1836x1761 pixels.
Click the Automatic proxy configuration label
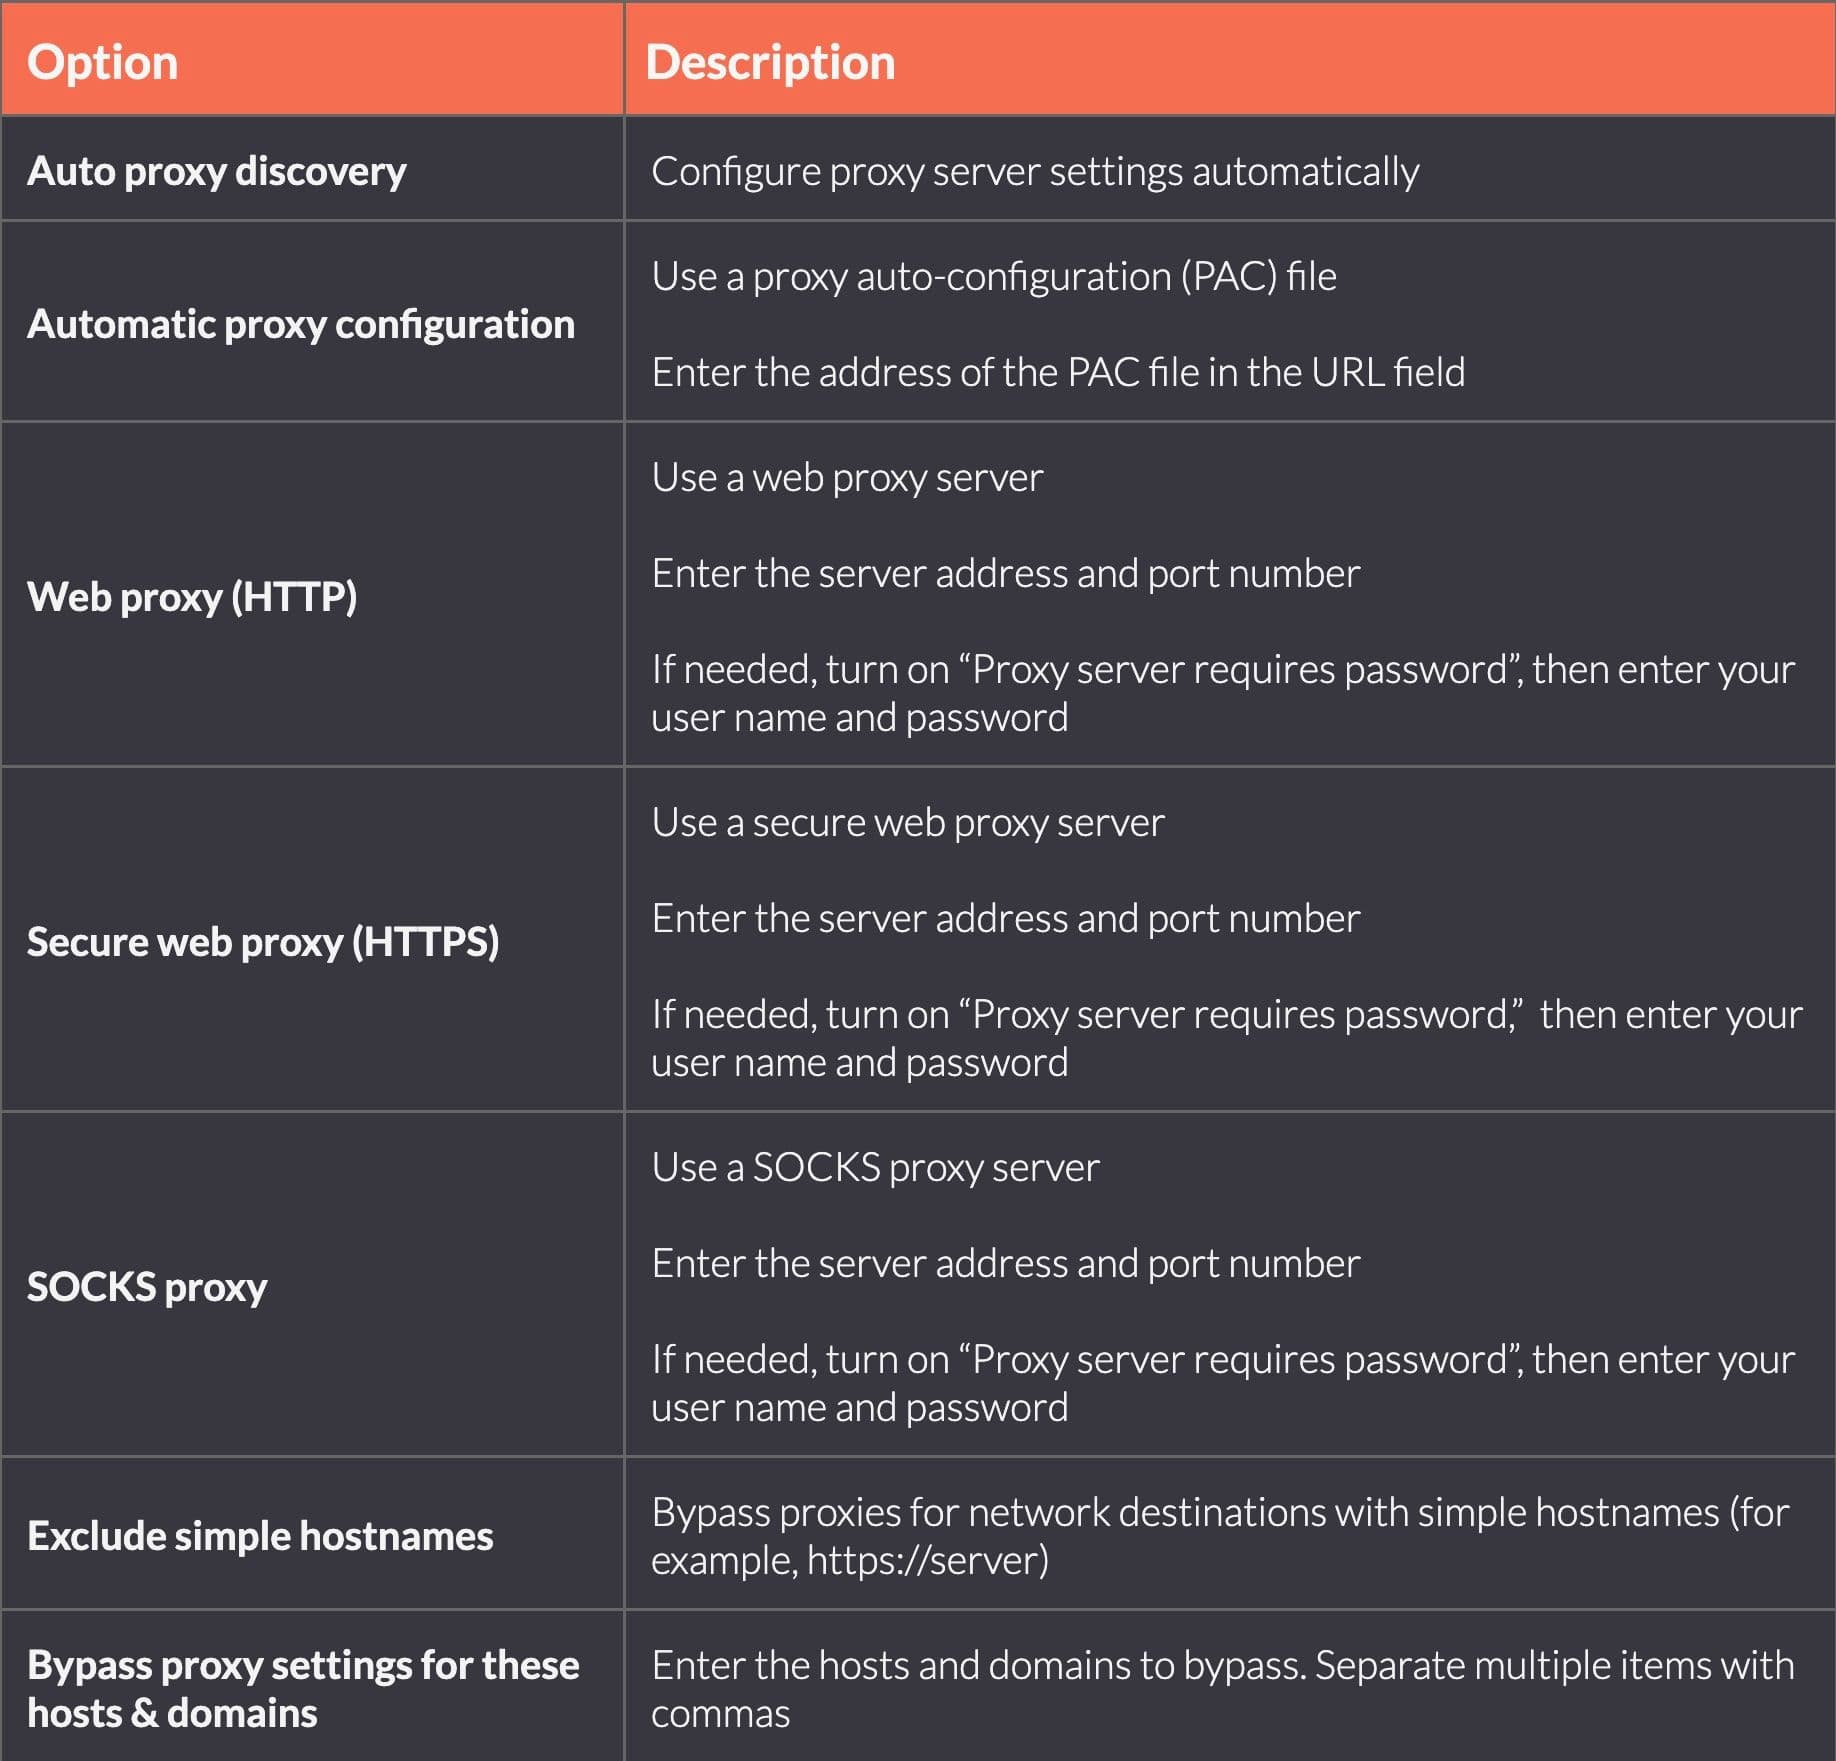click(301, 324)
